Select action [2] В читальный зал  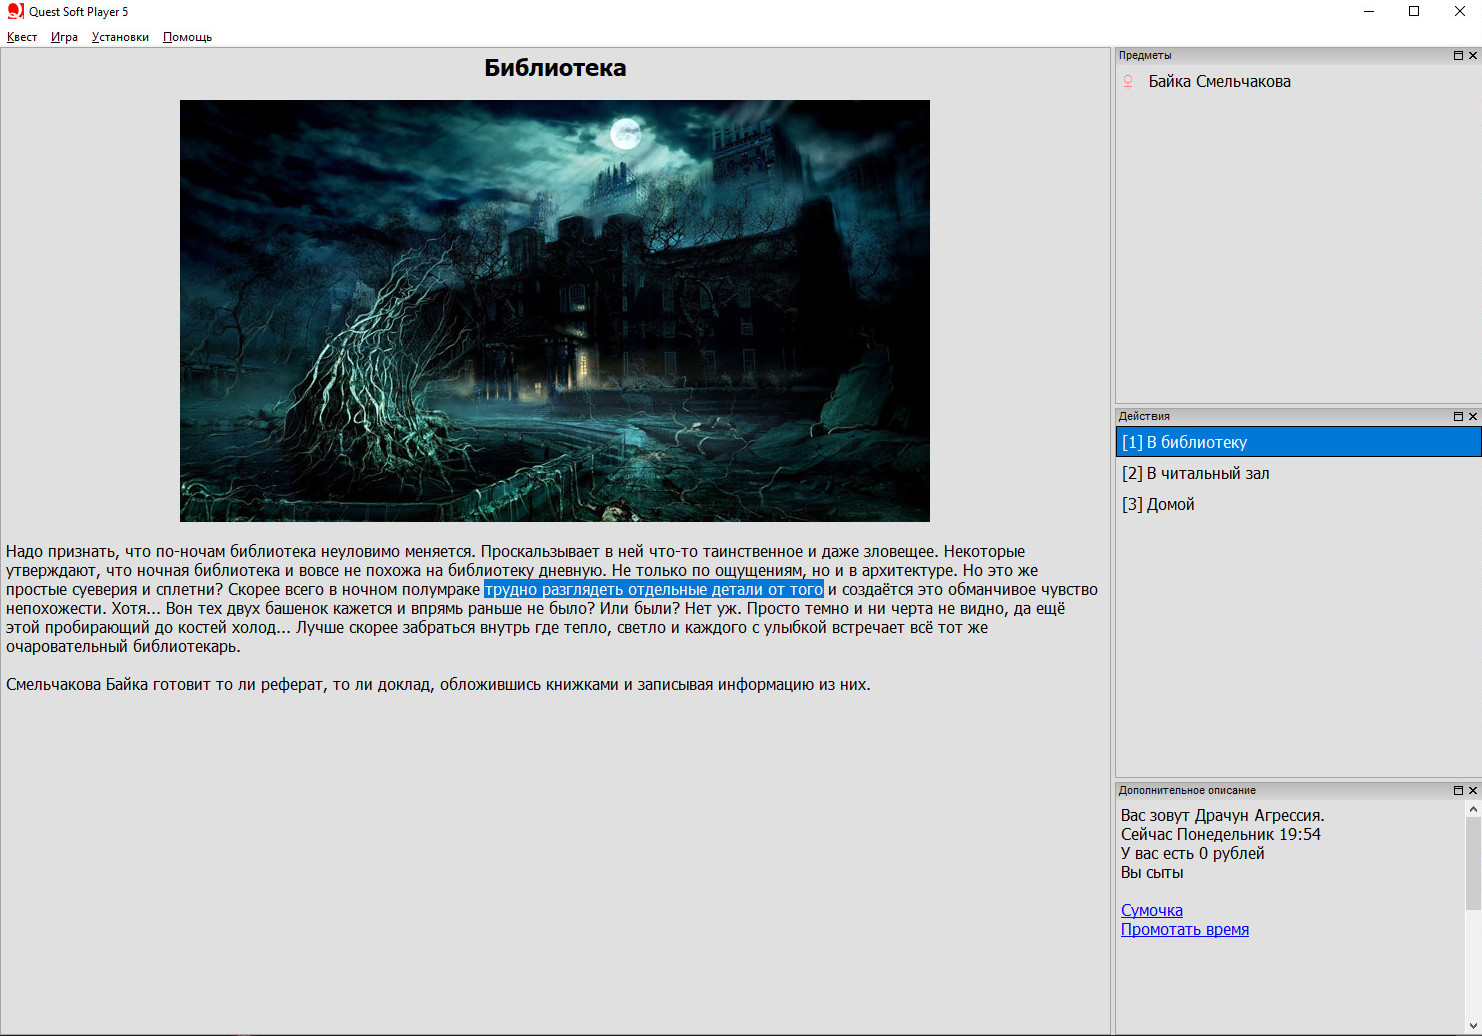tap(1298, 473)
